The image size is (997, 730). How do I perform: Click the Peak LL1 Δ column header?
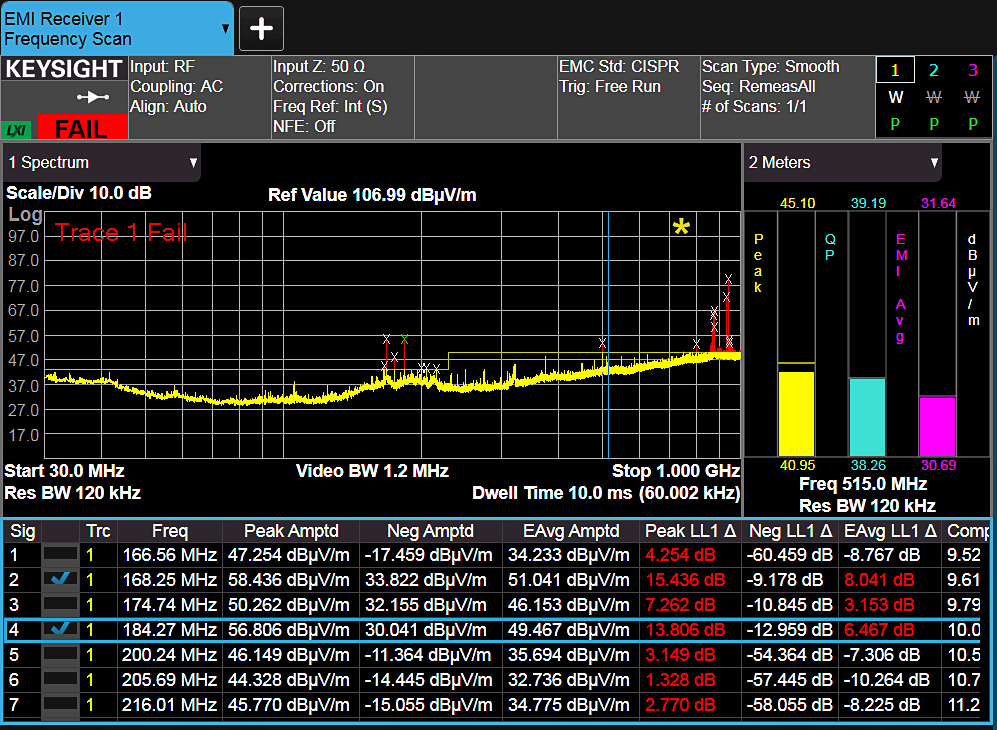click(x=690, y=531)
